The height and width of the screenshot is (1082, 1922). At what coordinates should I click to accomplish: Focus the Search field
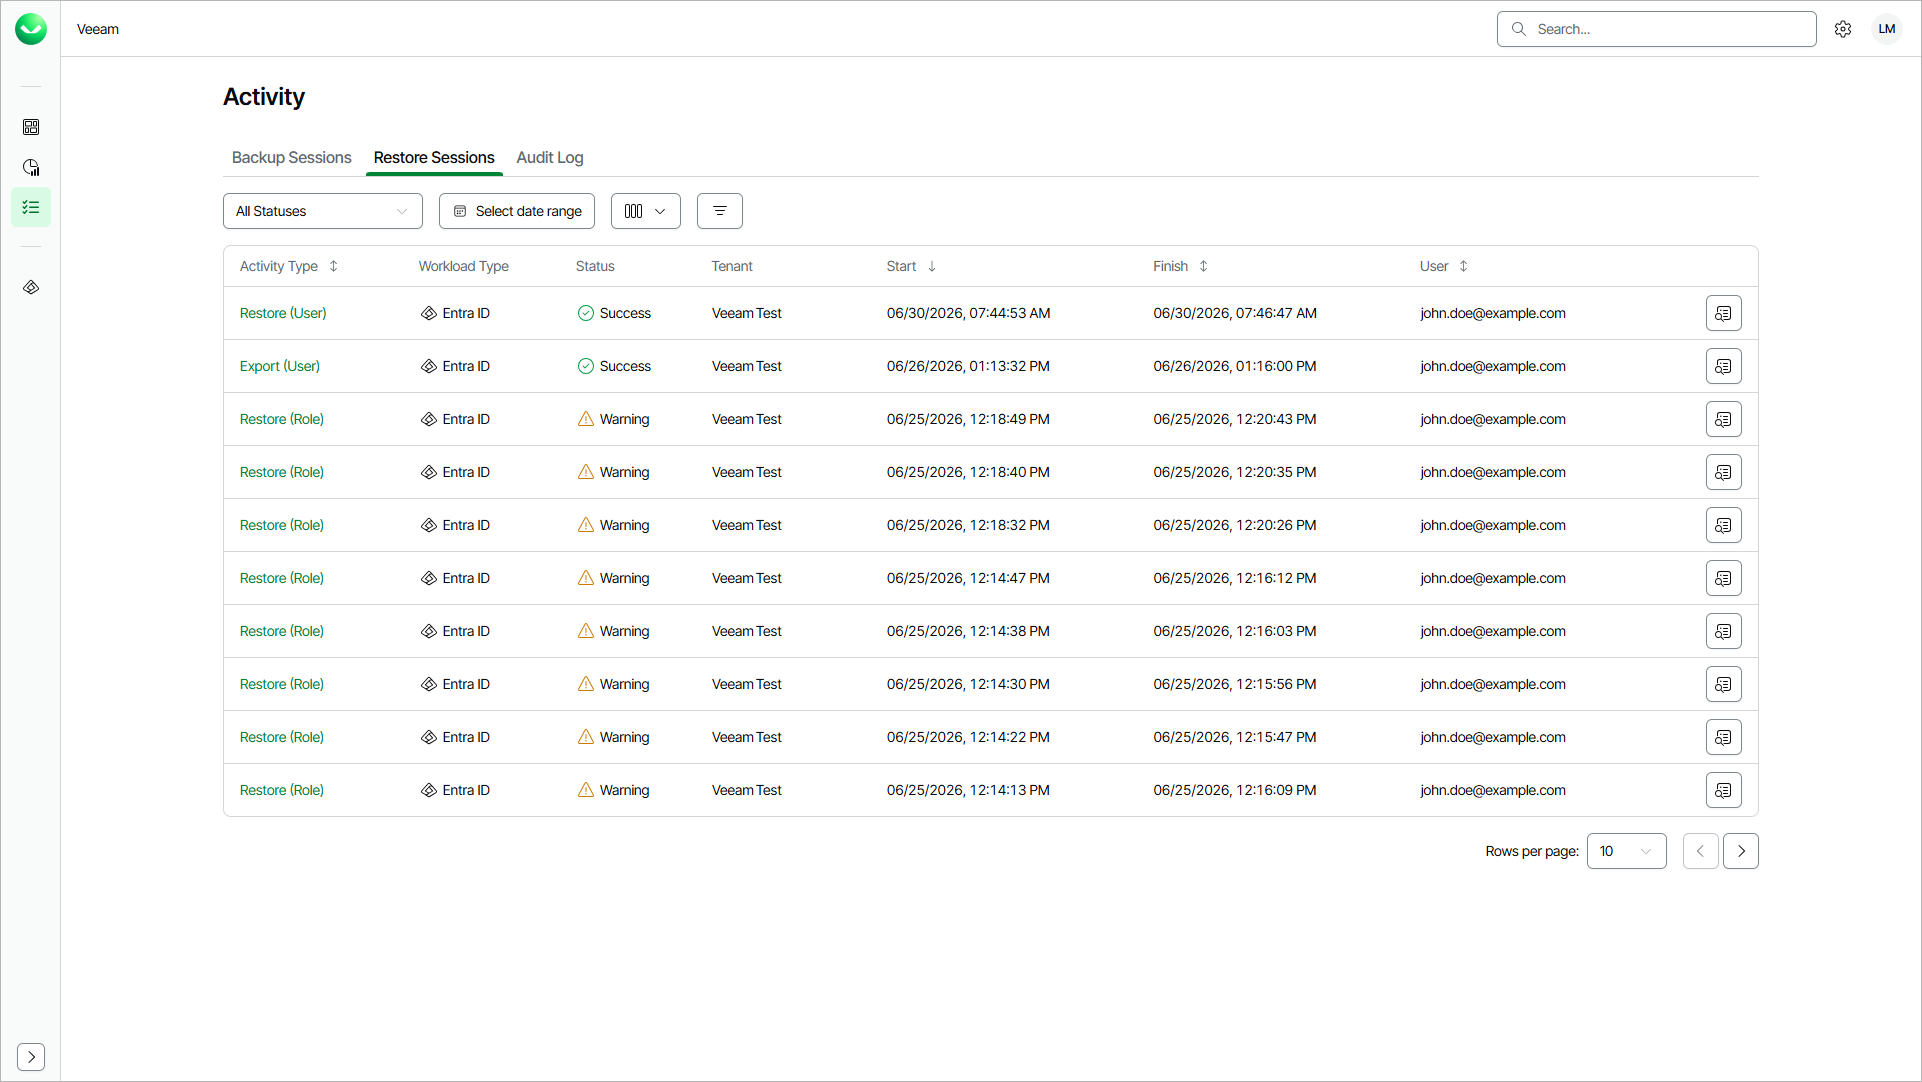1656,29
